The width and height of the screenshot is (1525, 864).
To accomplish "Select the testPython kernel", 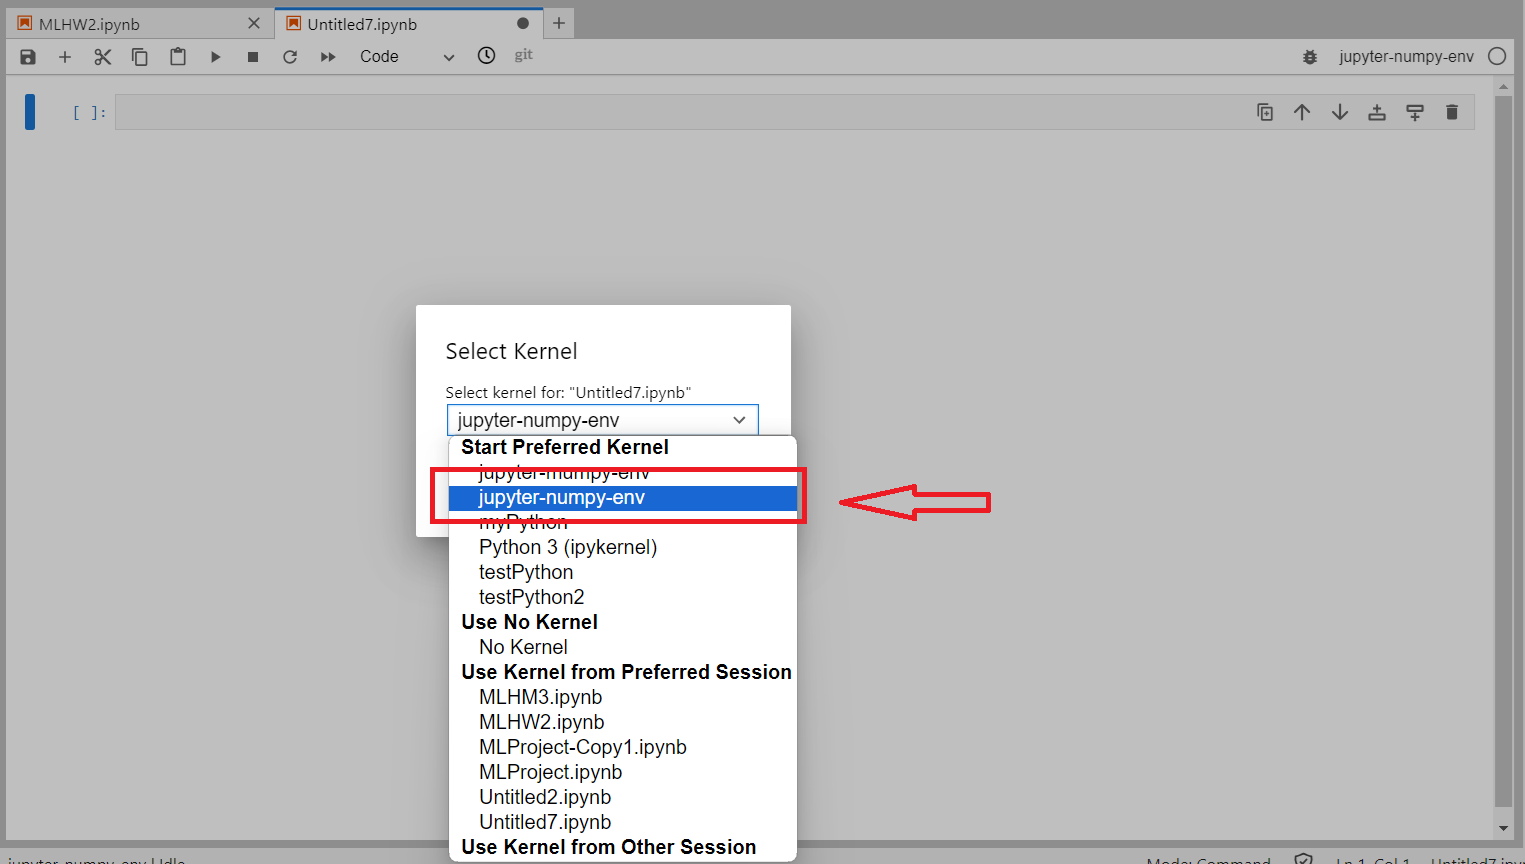I will coord(623,572).
